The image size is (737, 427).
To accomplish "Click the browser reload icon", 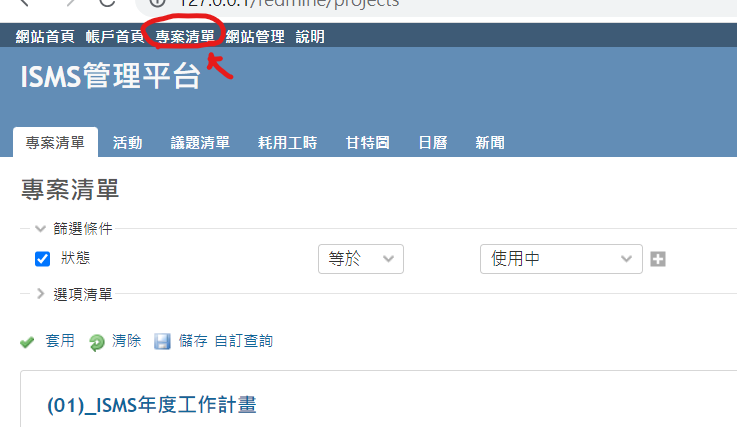I will point(107,2).
